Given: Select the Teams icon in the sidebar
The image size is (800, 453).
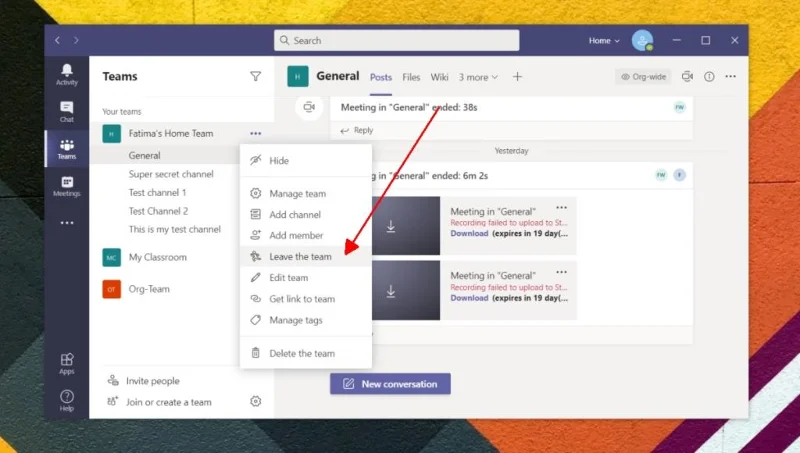Looking at the screenshot, I should (x=67, y=149).
